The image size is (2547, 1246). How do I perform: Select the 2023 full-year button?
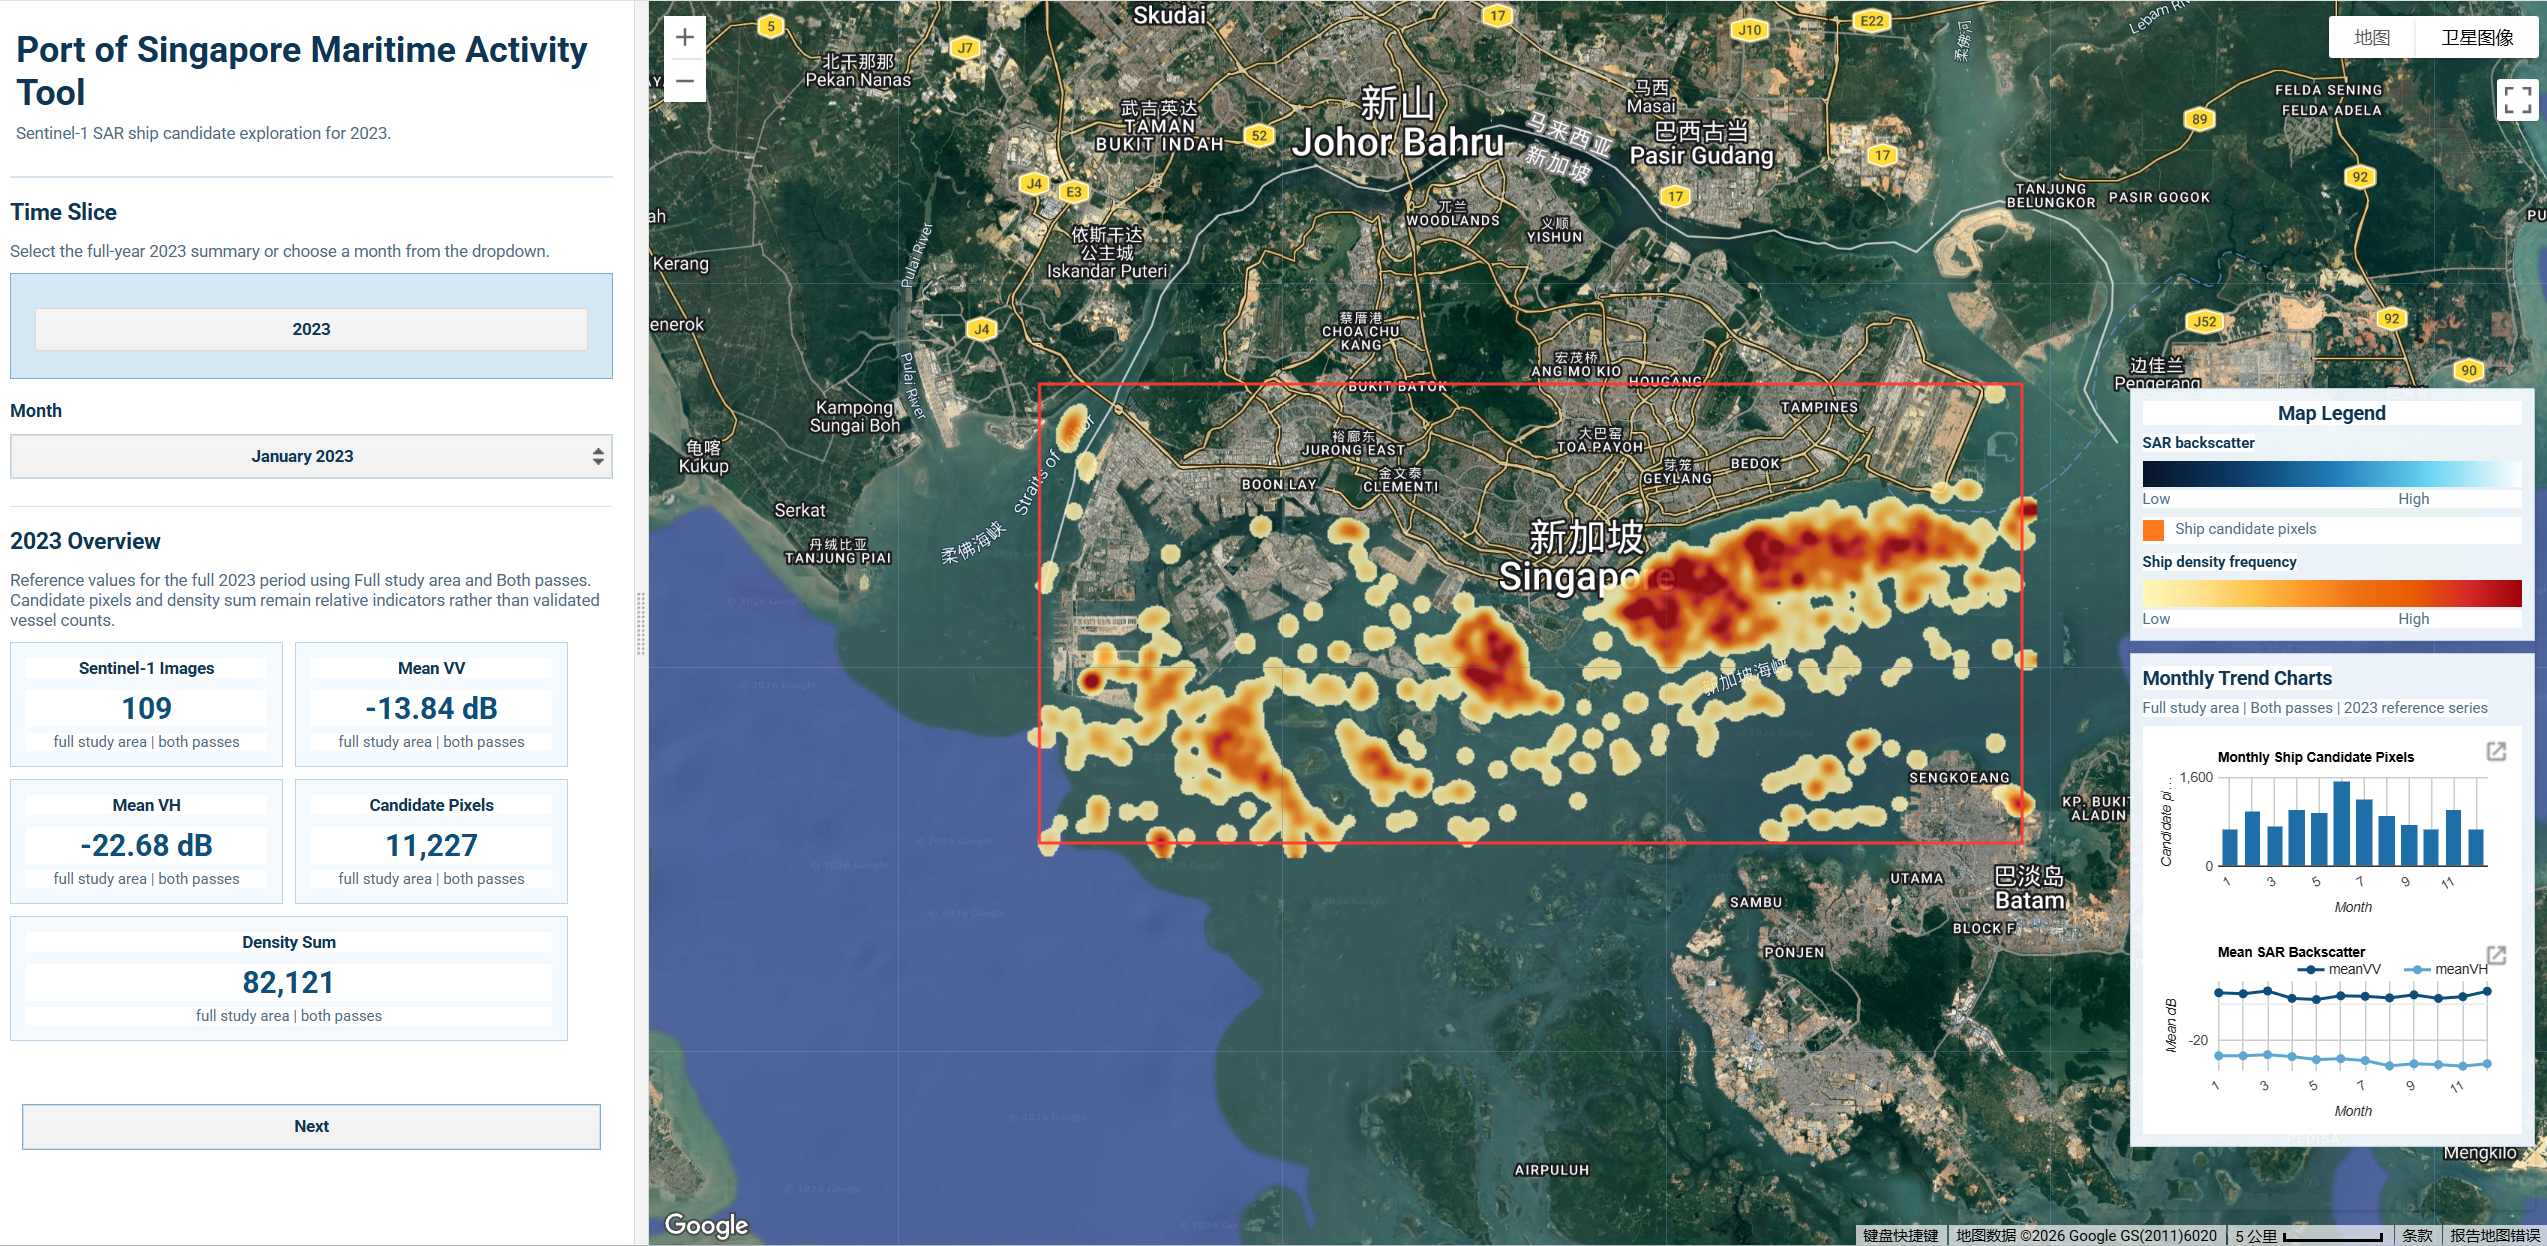click(311, 329)
